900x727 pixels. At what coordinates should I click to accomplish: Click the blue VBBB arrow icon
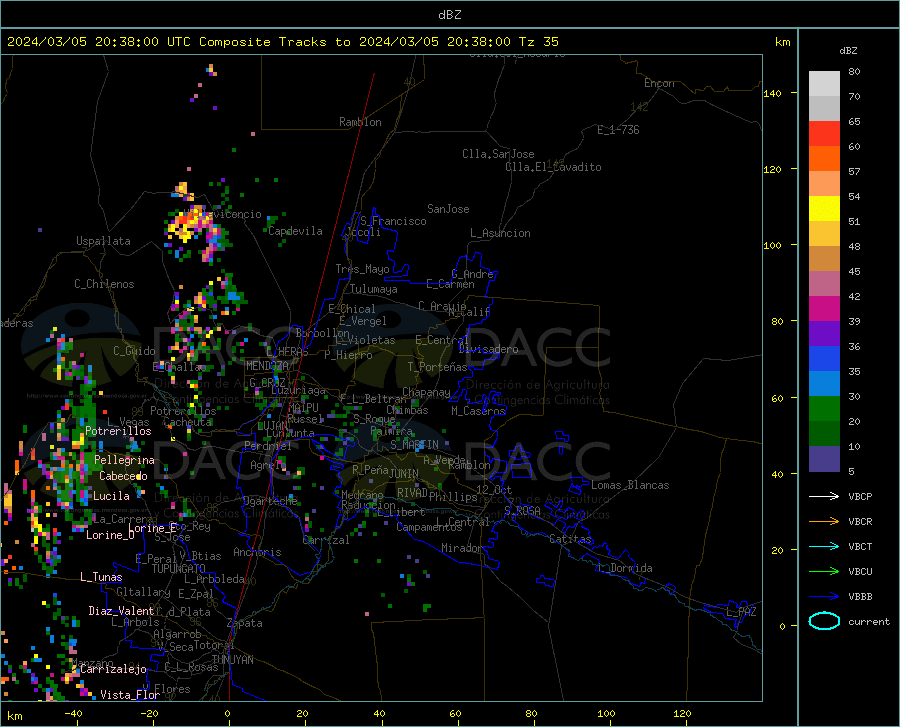[824, 597]
